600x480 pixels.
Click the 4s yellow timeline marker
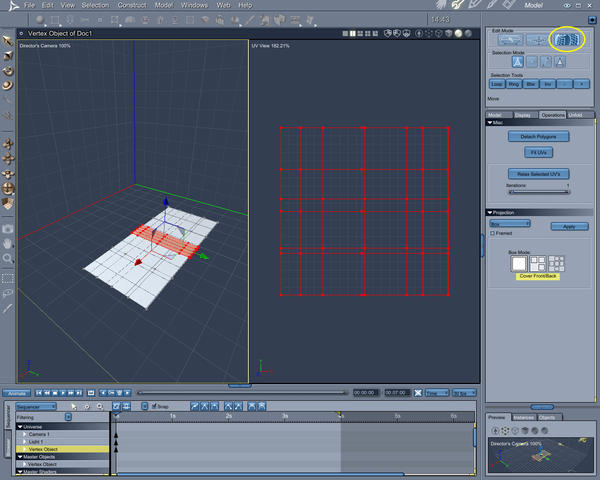[339, 414]
